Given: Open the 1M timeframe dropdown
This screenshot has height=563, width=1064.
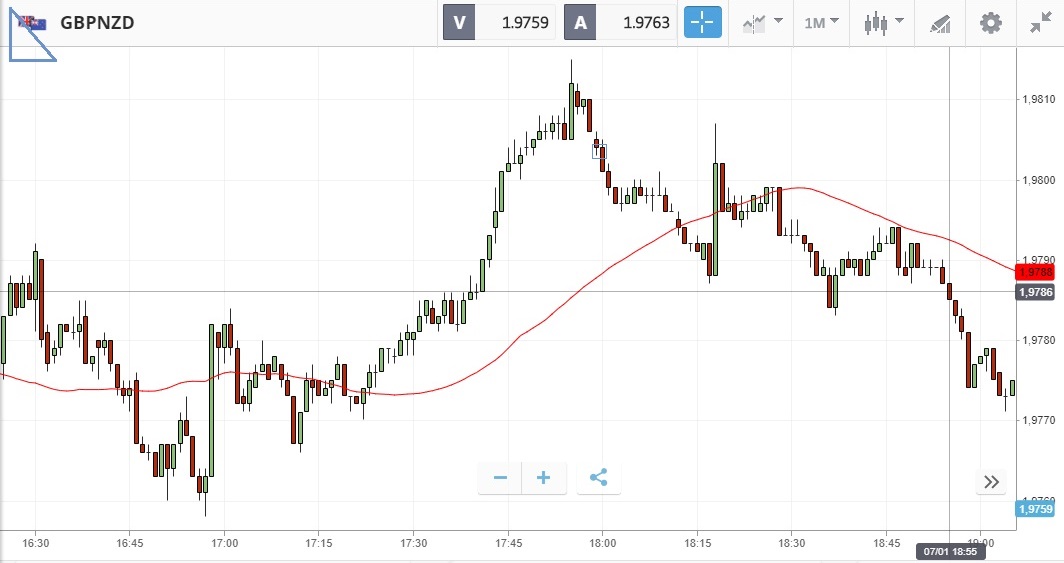Looking at the screenshot, I should pos(821,22).
